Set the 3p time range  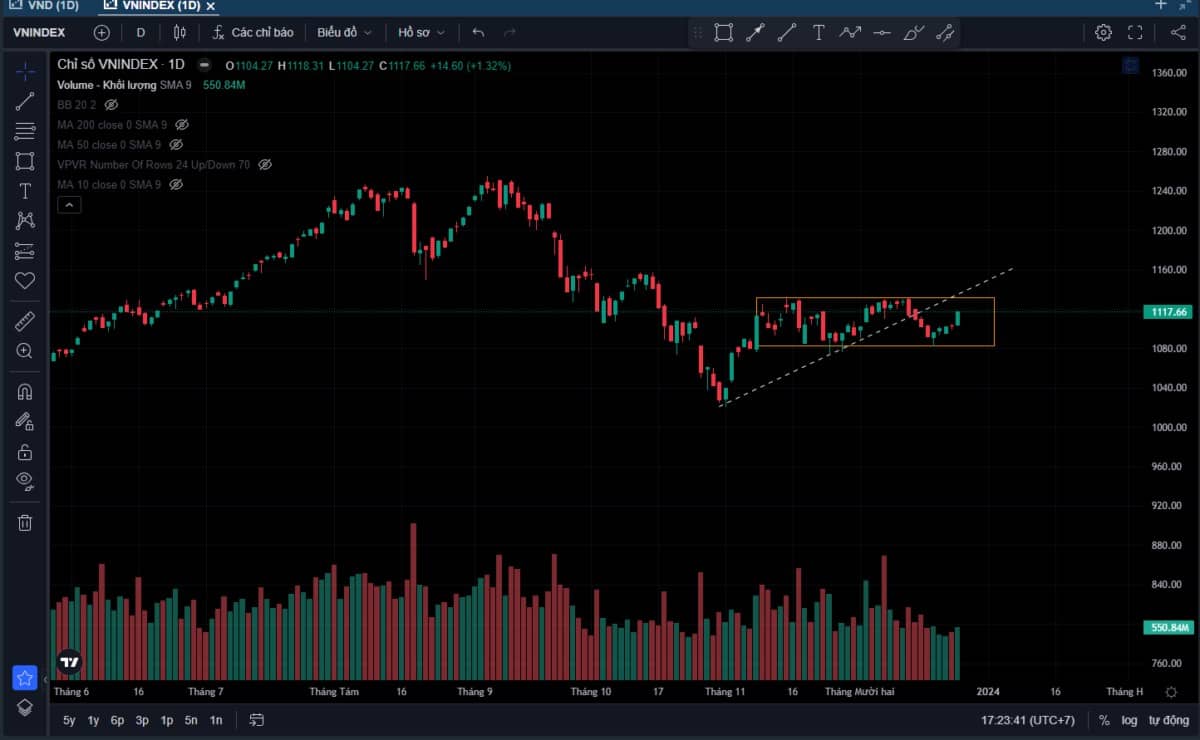click(x=142, y=720)
